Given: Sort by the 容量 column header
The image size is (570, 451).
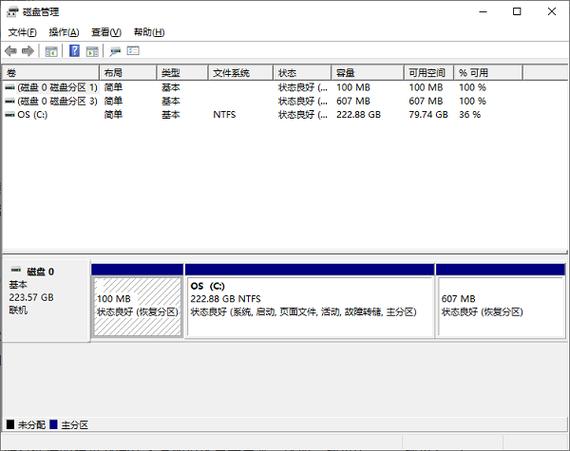Looking at the screenshot, I should [368, 73].
